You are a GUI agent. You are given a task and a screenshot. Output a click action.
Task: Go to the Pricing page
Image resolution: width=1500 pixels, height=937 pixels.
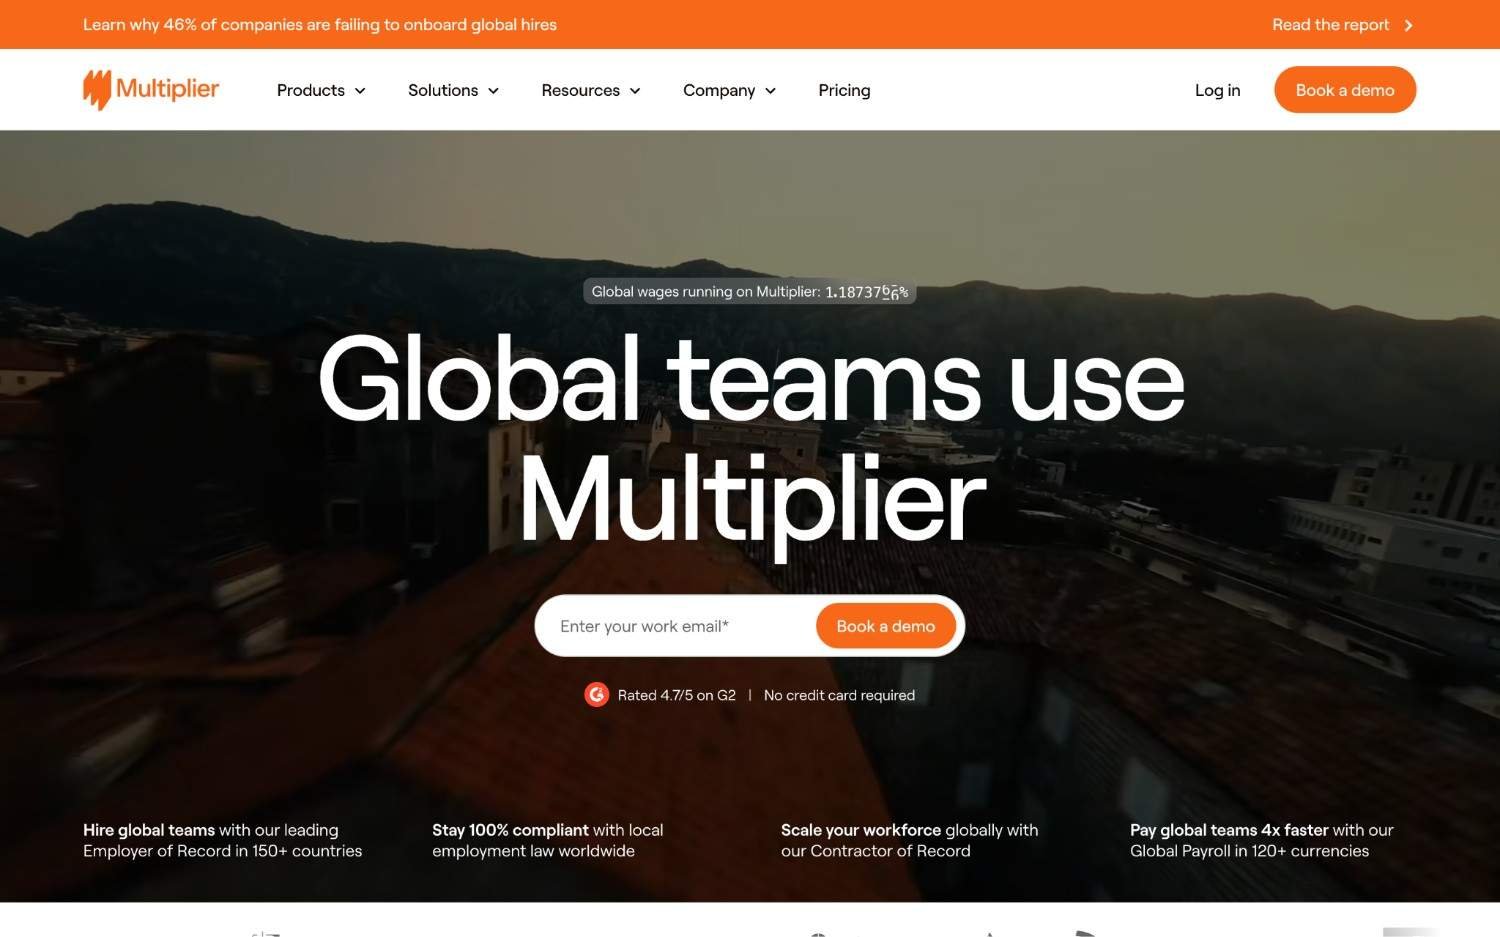[844, 90]
